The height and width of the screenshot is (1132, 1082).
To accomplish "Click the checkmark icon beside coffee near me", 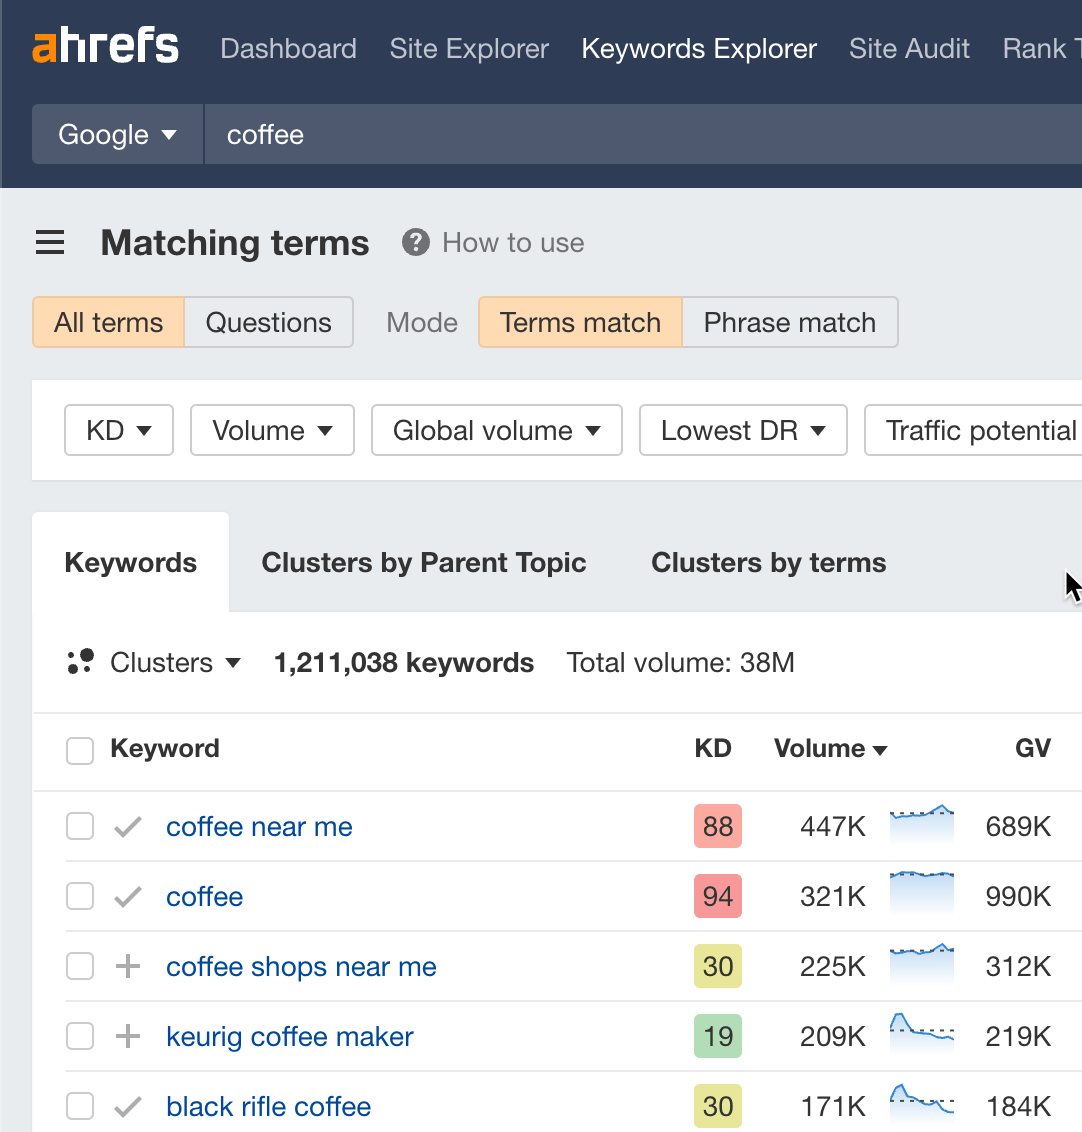I will click(x=128, y=826).
